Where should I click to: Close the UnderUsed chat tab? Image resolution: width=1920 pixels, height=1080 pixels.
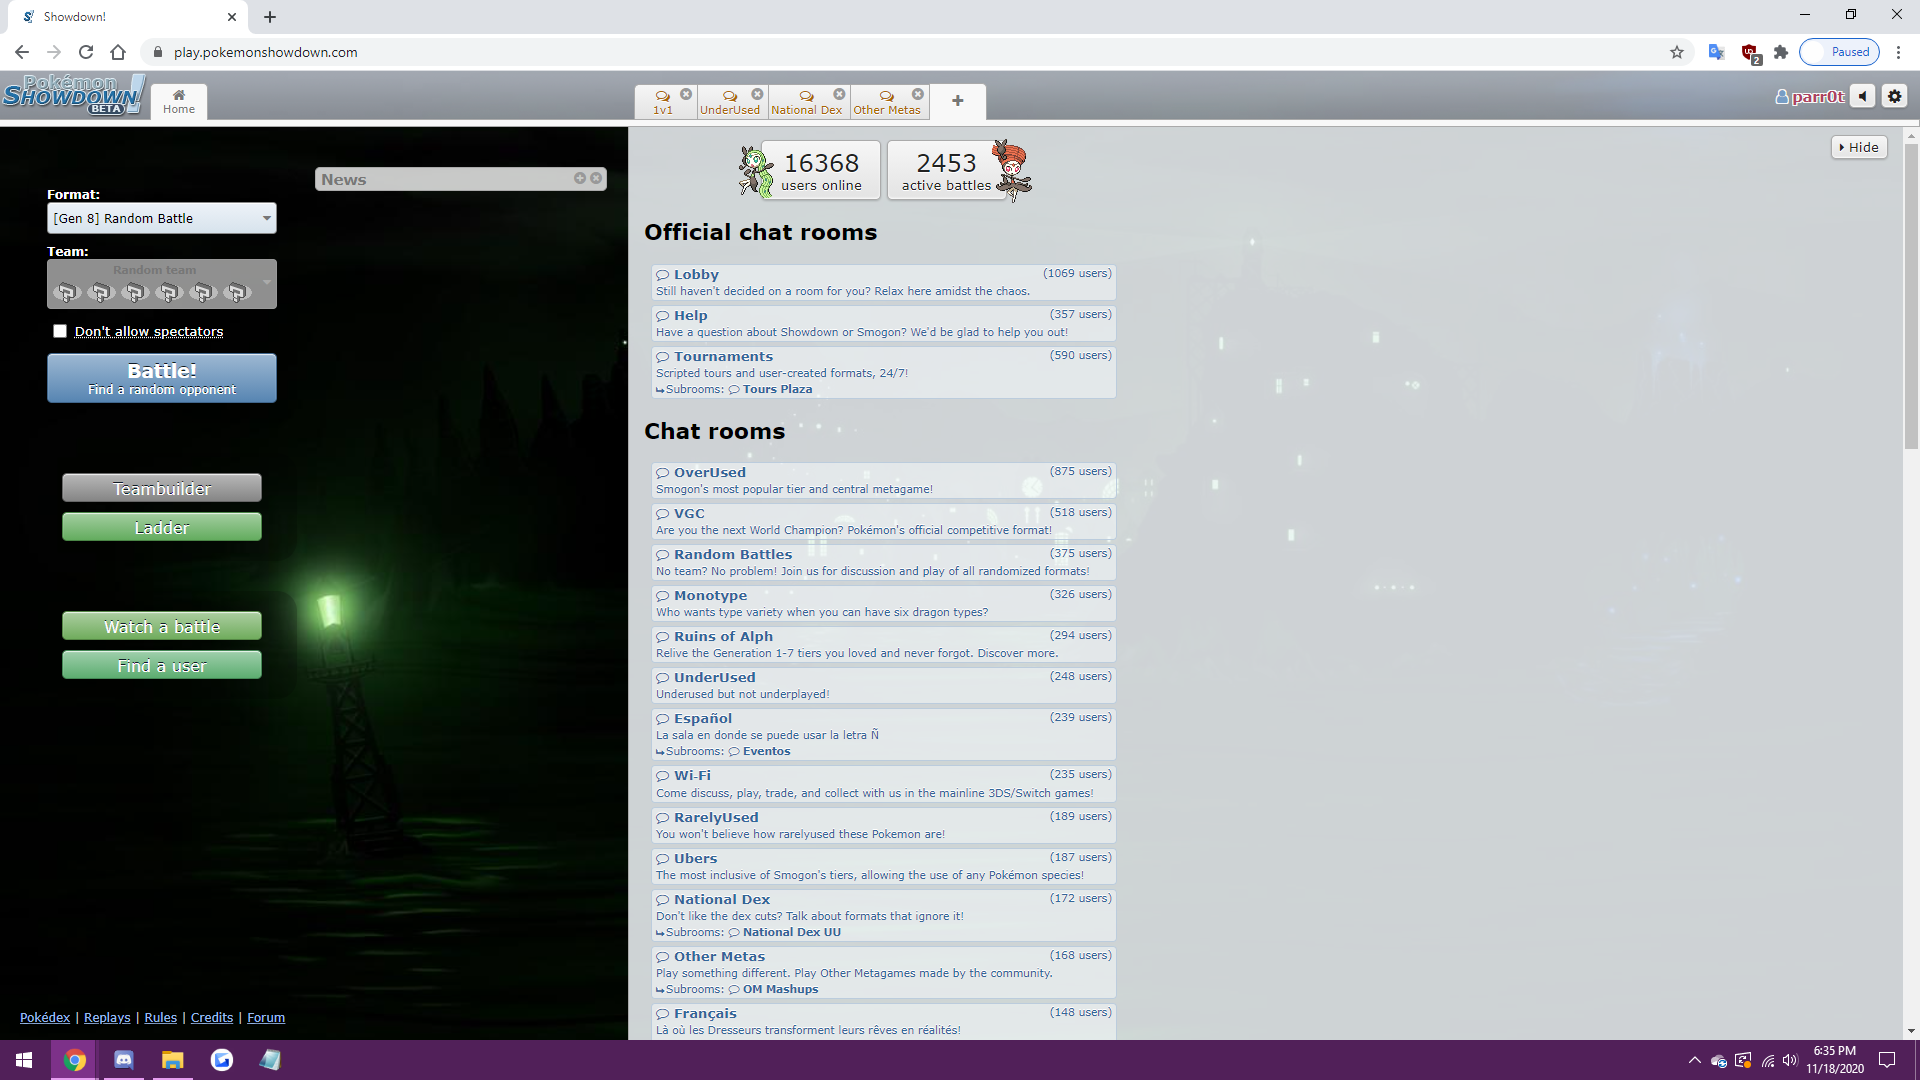click(757, 94)
